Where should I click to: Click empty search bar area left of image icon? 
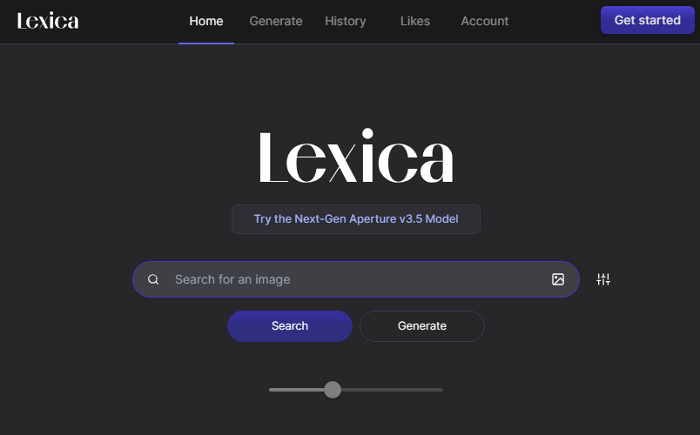(420, 280)
